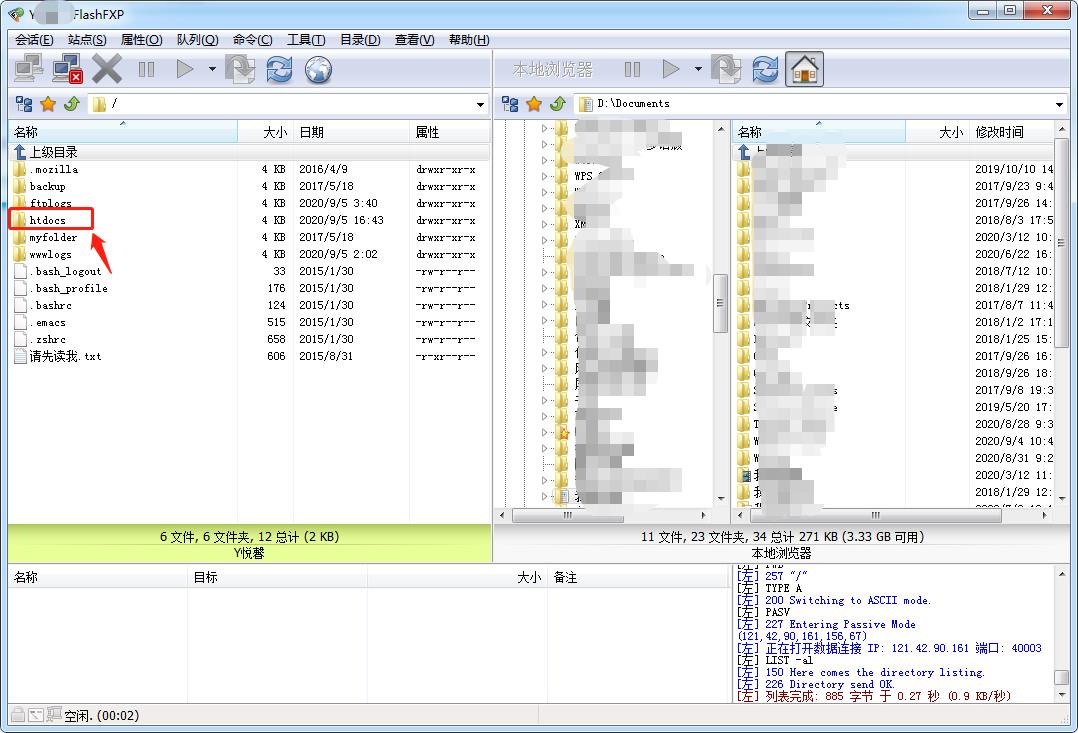Go up one level in the local pane
The height and width of the screenshot is (733, 1078).
coord(558,104)
